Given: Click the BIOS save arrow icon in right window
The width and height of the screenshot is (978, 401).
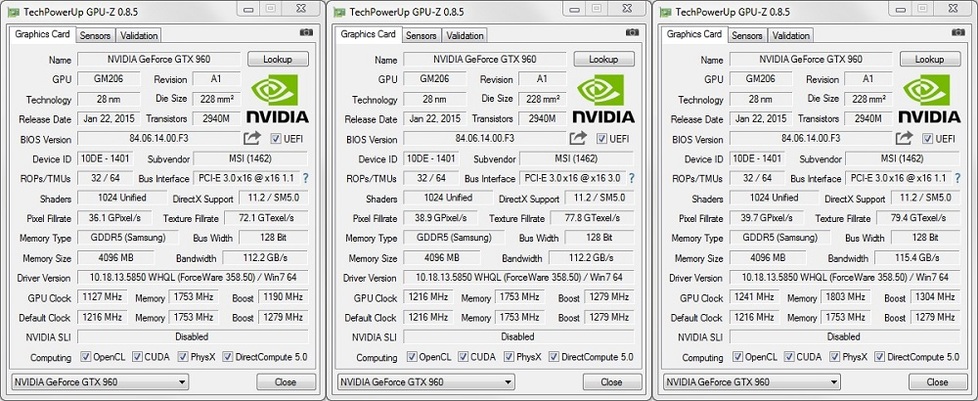Looking at the screenshot, I should coord(904,138).
